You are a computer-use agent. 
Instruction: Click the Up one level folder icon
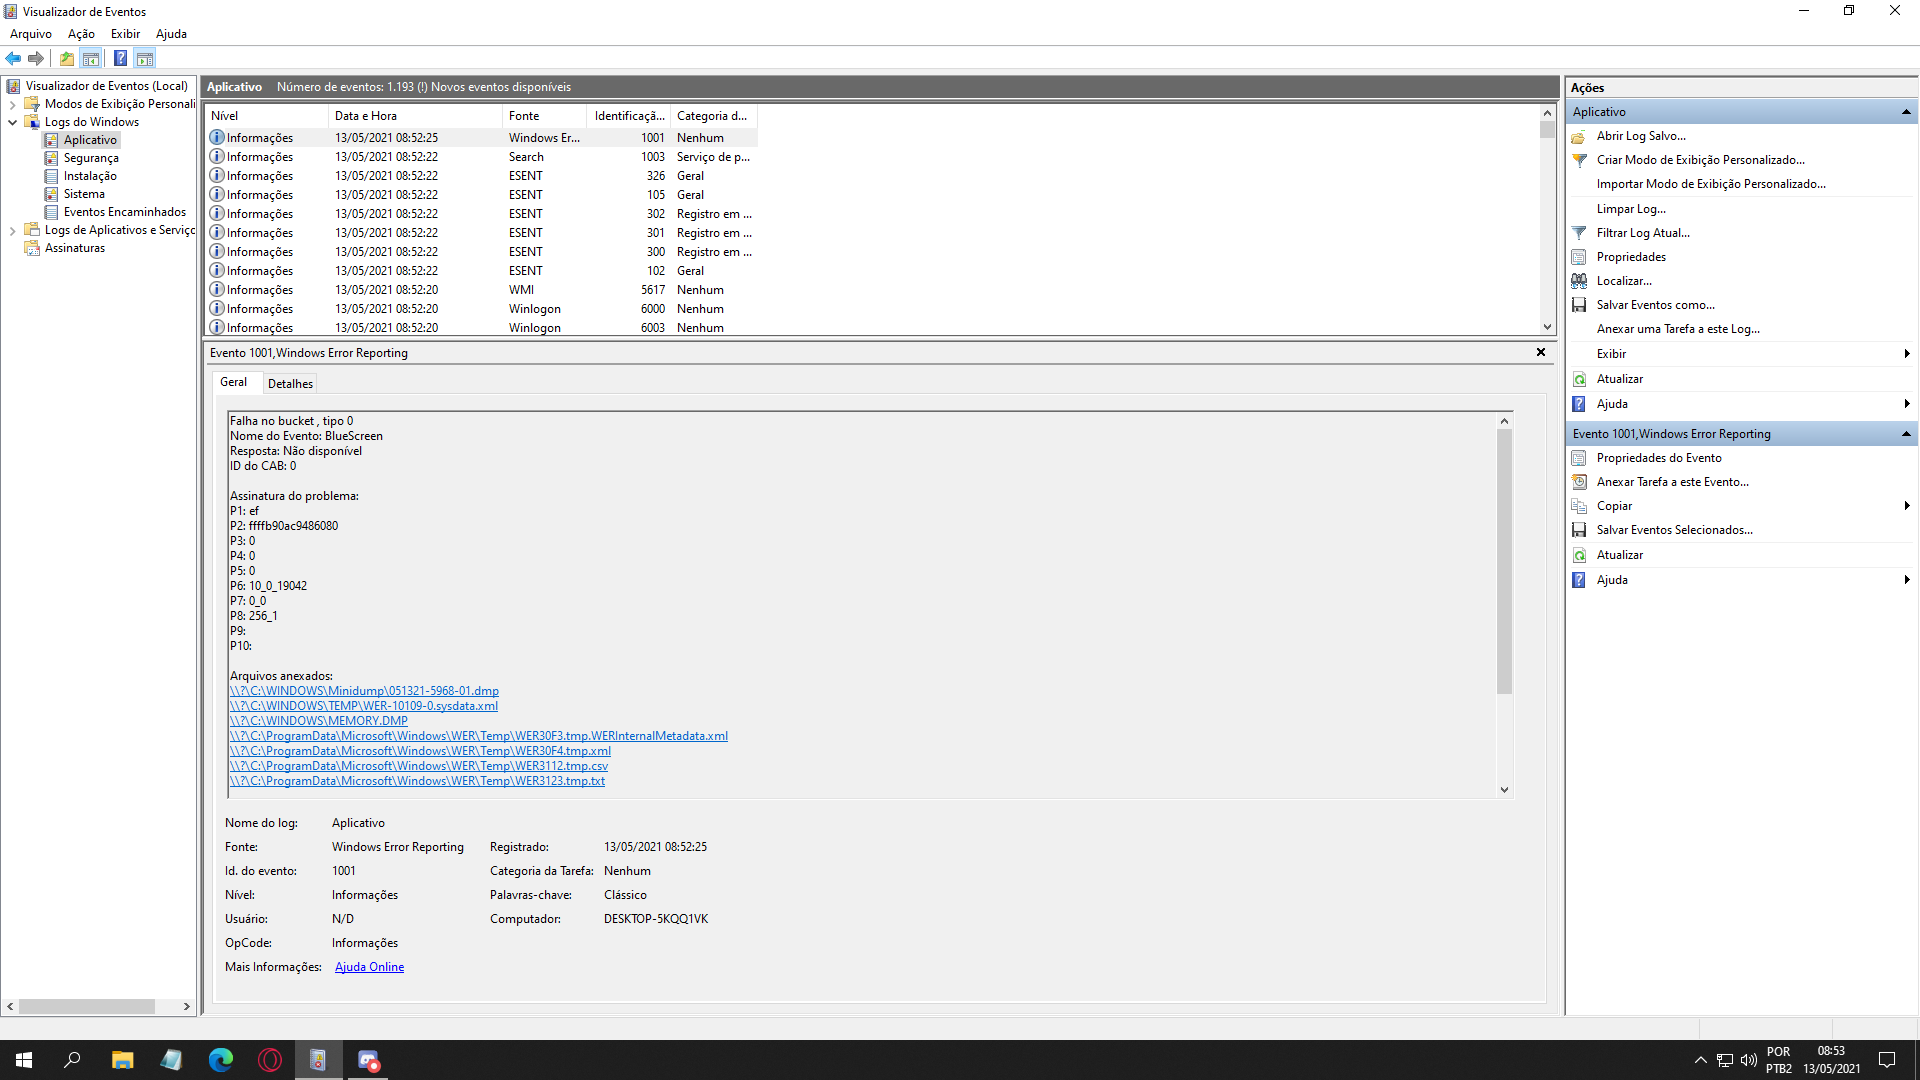pos(66,58)
